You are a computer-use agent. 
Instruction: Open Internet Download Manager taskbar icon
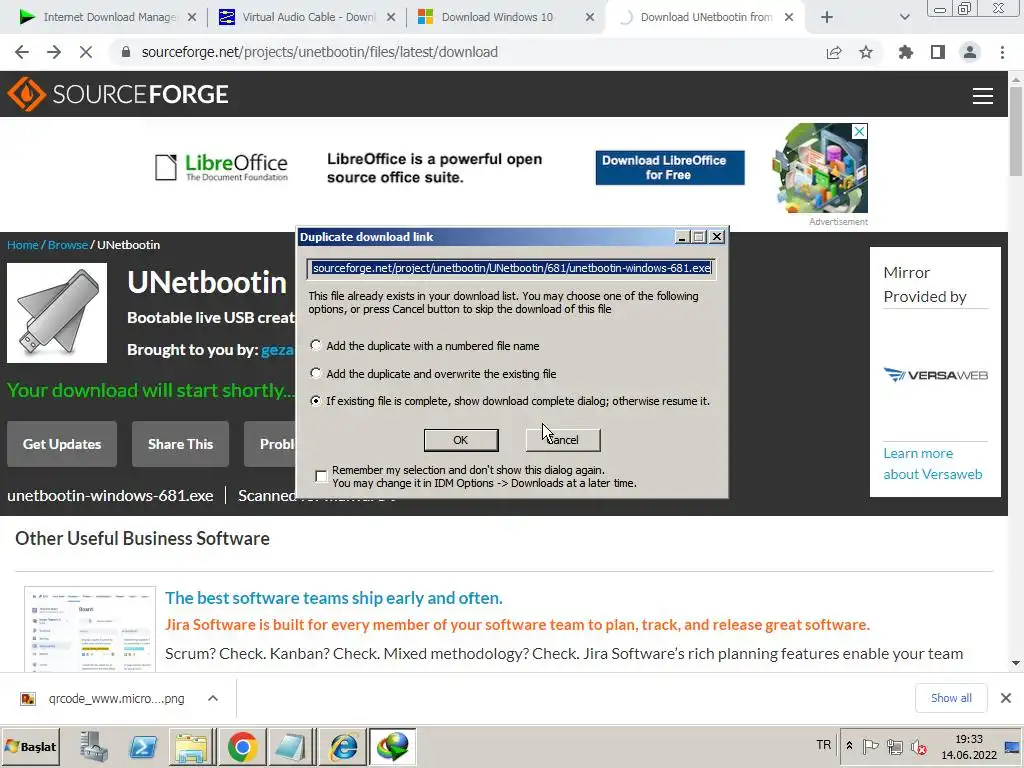(392, 747)
